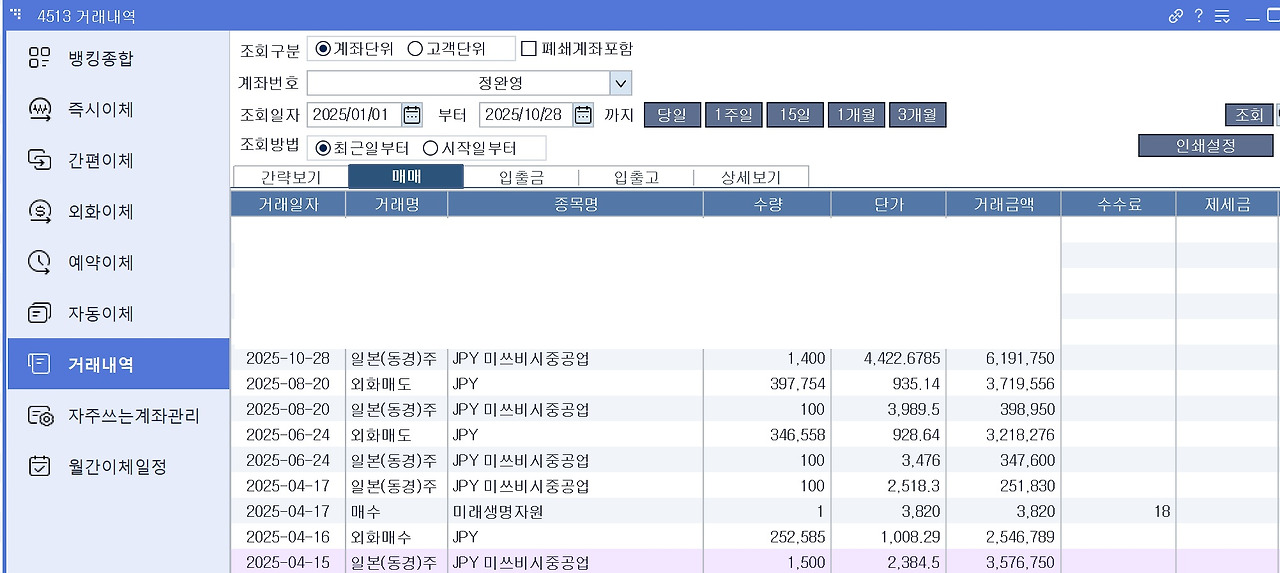
Task: Click price 4,422.6785 cell
Action: [x=888, y=358]
